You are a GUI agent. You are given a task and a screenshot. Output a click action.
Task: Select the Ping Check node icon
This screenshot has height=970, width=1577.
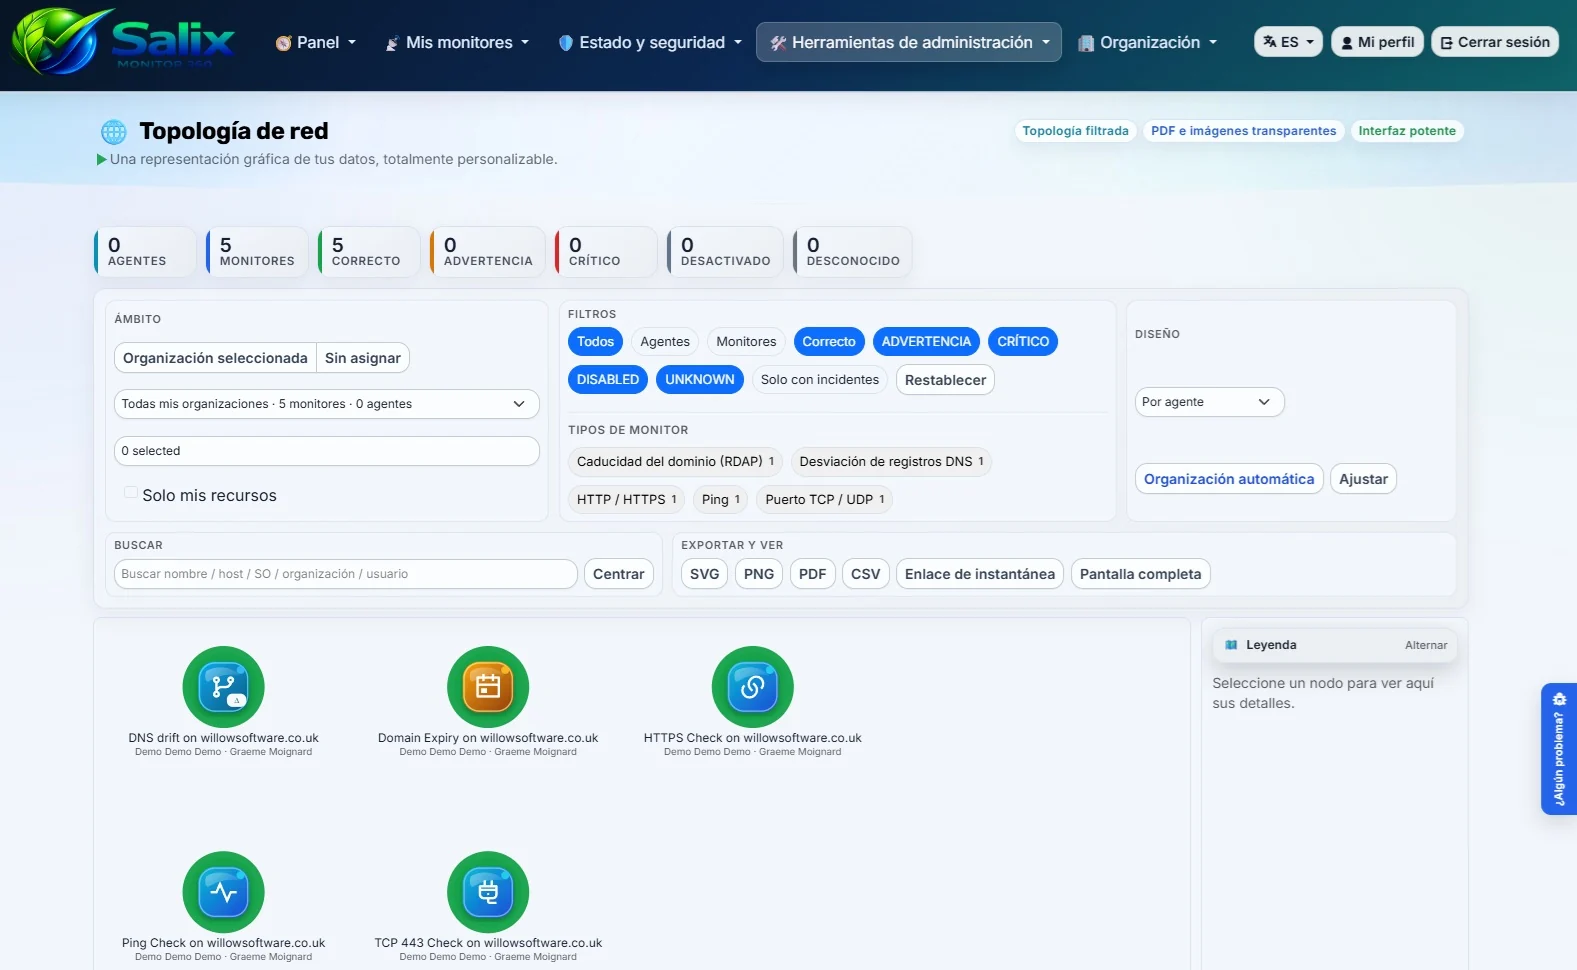click(223, 892)
